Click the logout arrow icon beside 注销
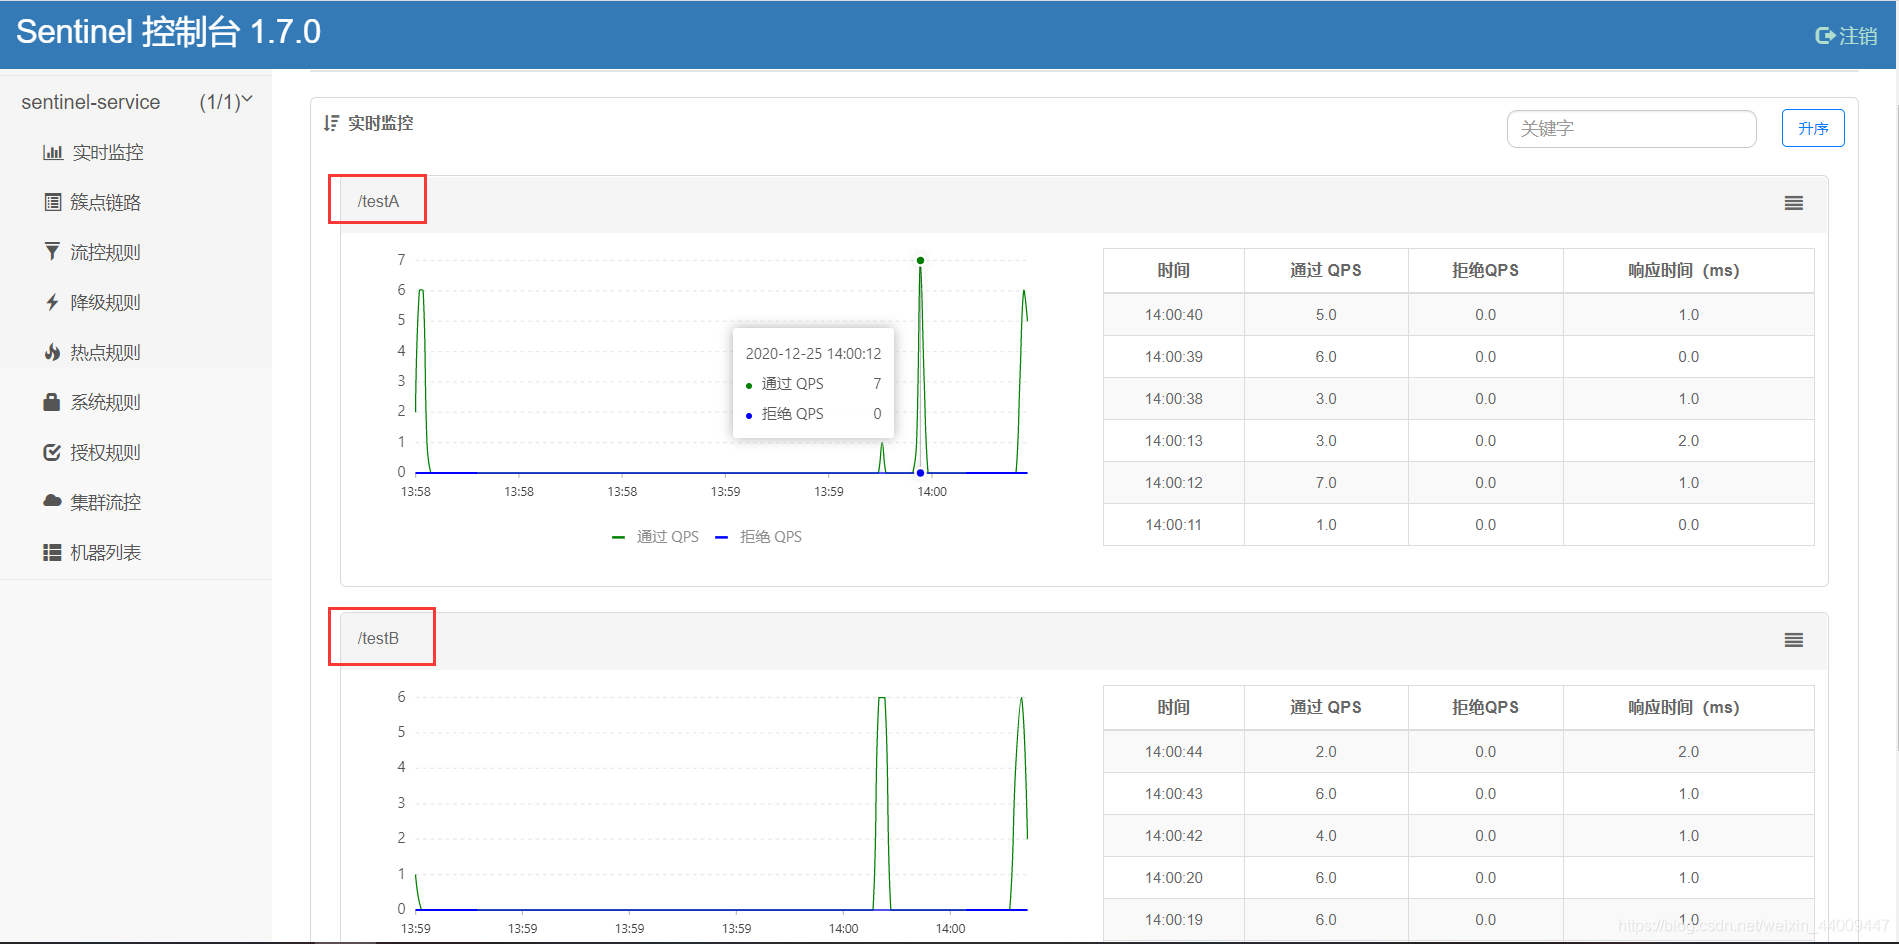The image size is (1899, 944). tap(1825, 36)
